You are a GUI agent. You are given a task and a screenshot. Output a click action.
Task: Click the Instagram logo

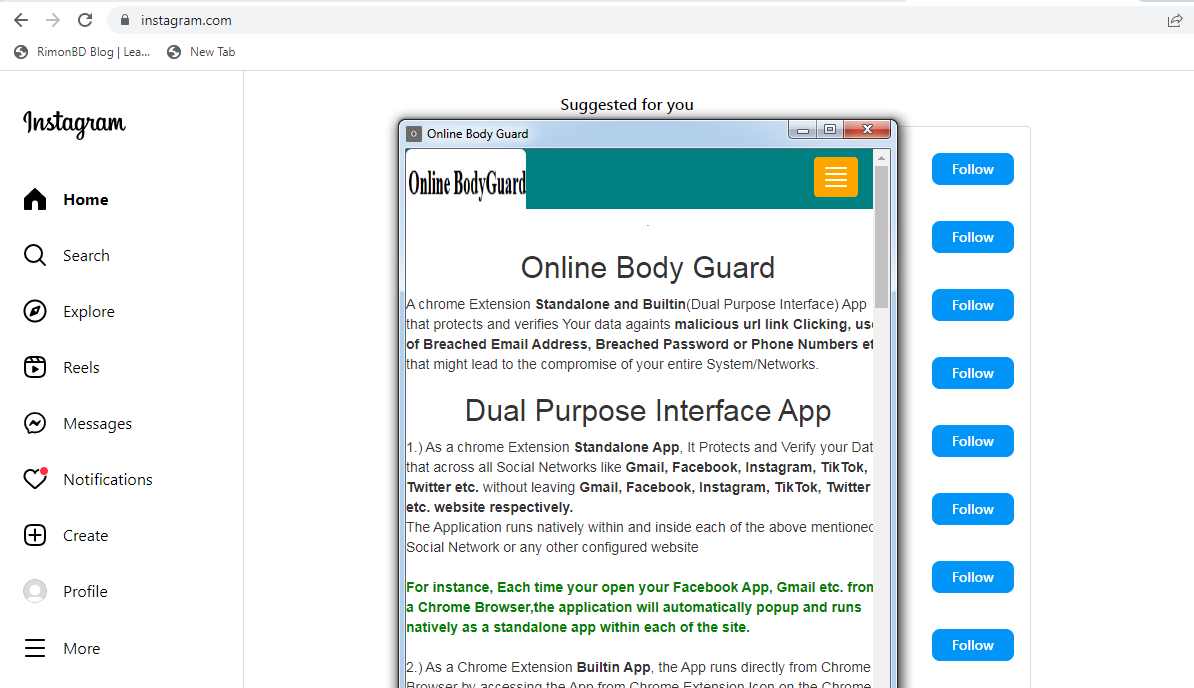(x=74, y=123)
